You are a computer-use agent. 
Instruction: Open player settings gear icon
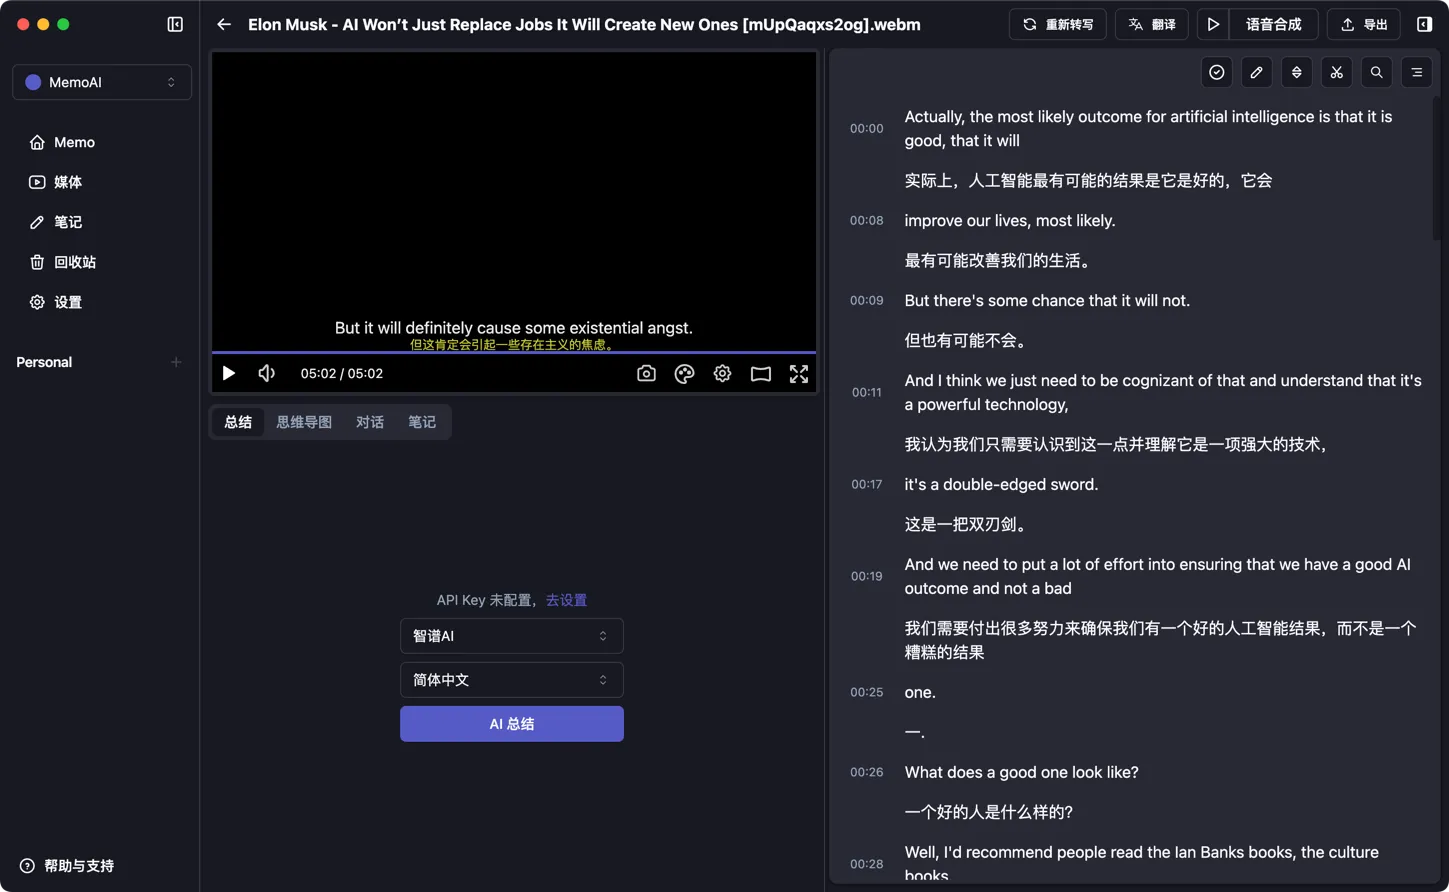tap(722, 373)
